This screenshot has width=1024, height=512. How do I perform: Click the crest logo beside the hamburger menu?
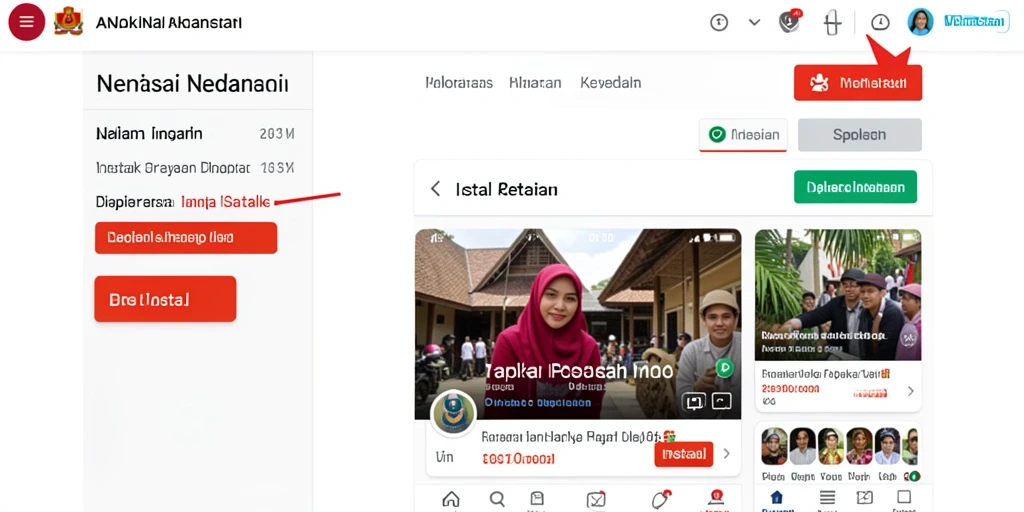[69, 22]
